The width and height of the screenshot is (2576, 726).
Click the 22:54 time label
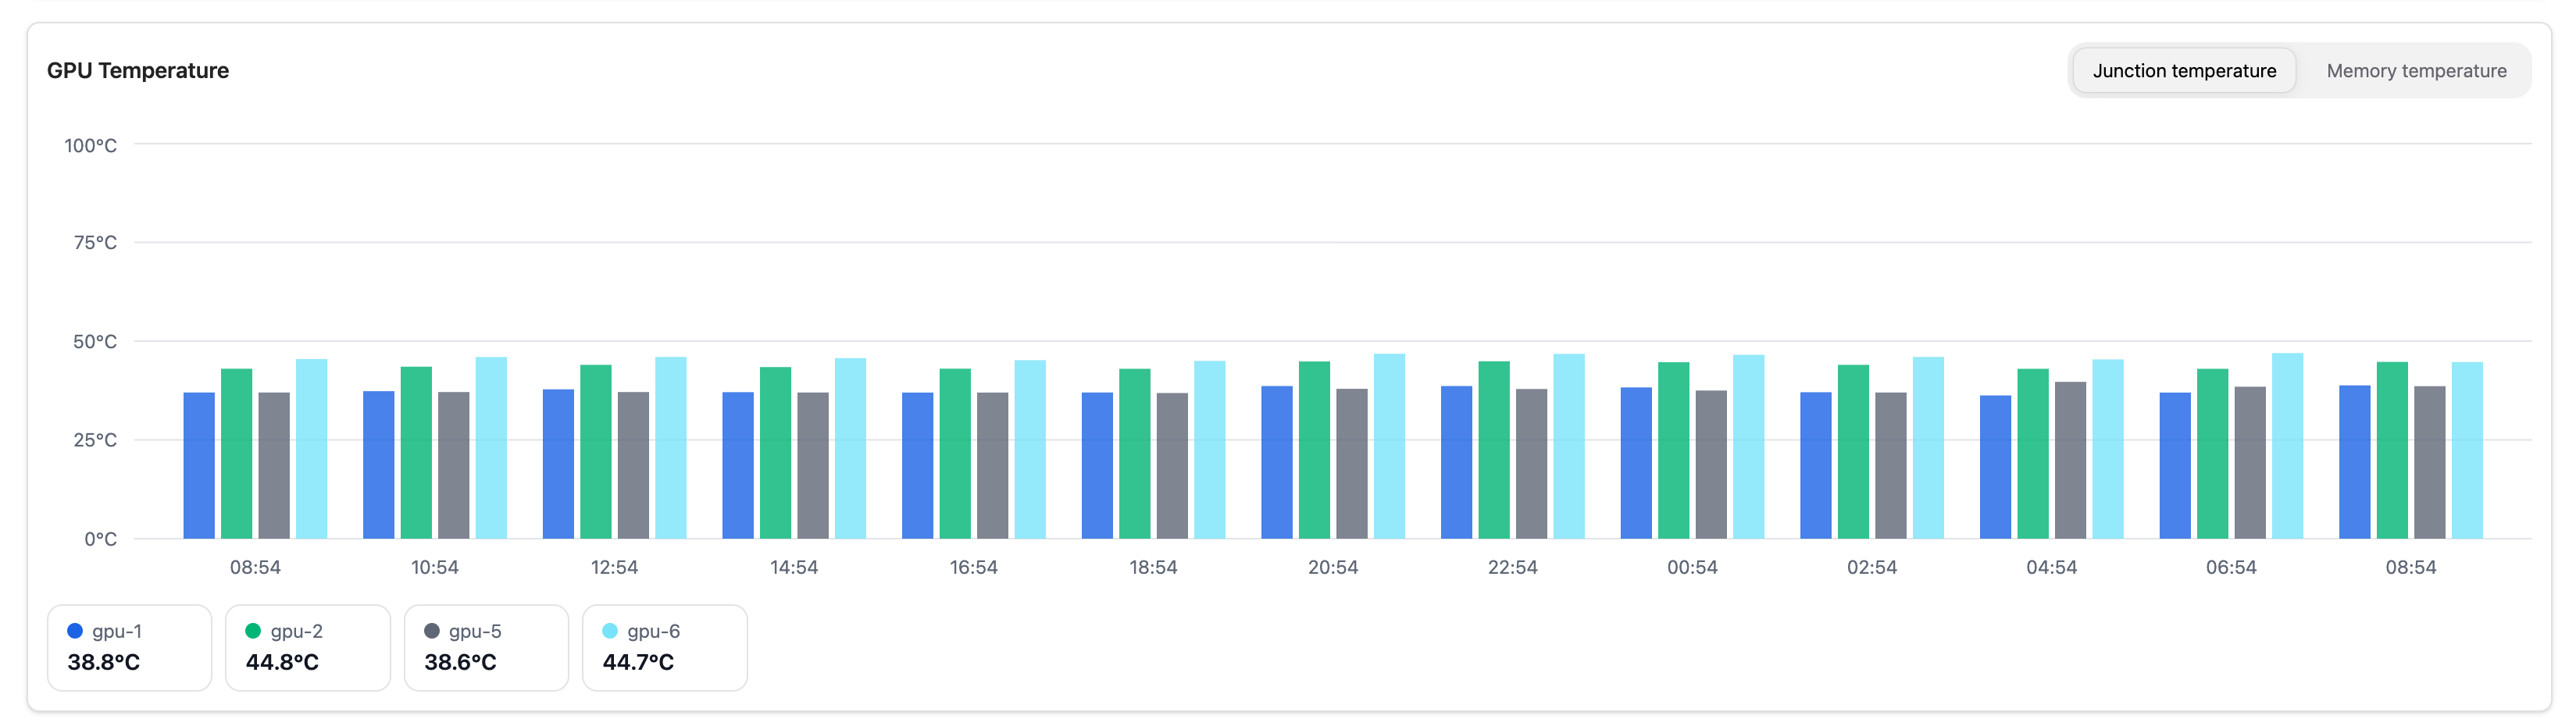point(1513,566)
